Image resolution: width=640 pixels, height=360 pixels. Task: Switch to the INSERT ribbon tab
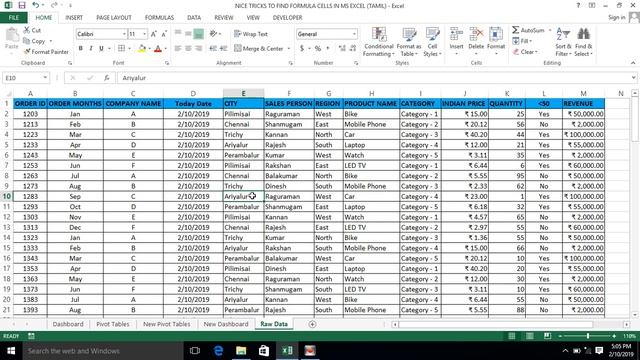click(74, 18)
